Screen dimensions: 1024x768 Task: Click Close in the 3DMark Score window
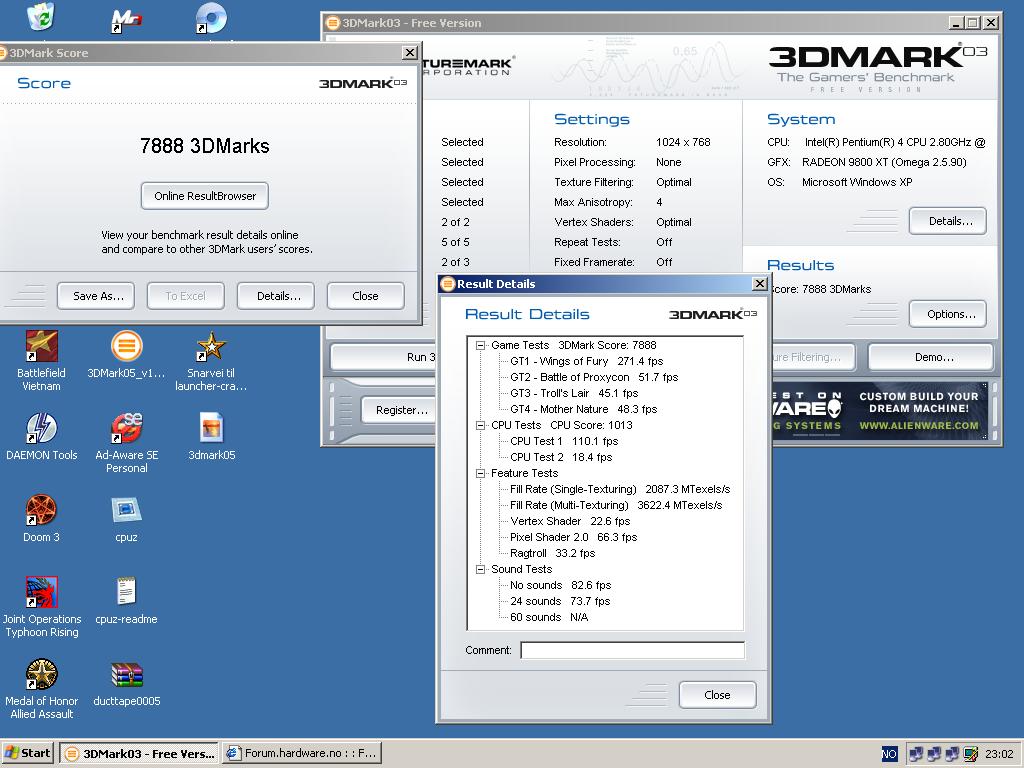[365, 296]
